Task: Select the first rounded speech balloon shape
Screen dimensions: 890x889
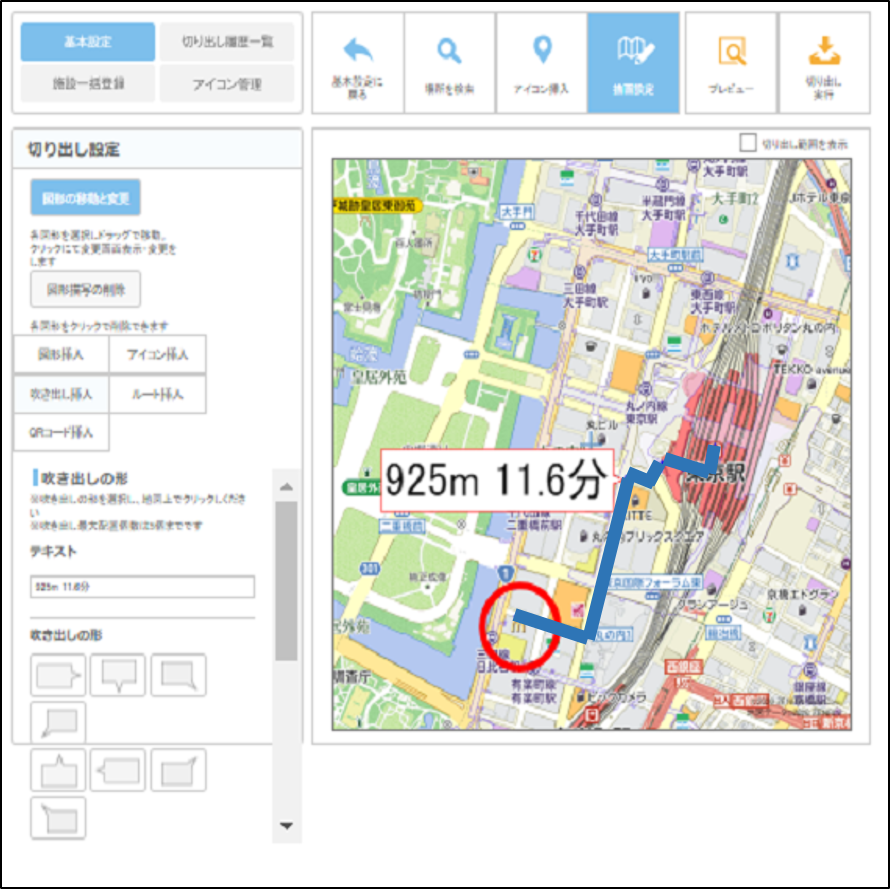Action: [x=57, y=674]
